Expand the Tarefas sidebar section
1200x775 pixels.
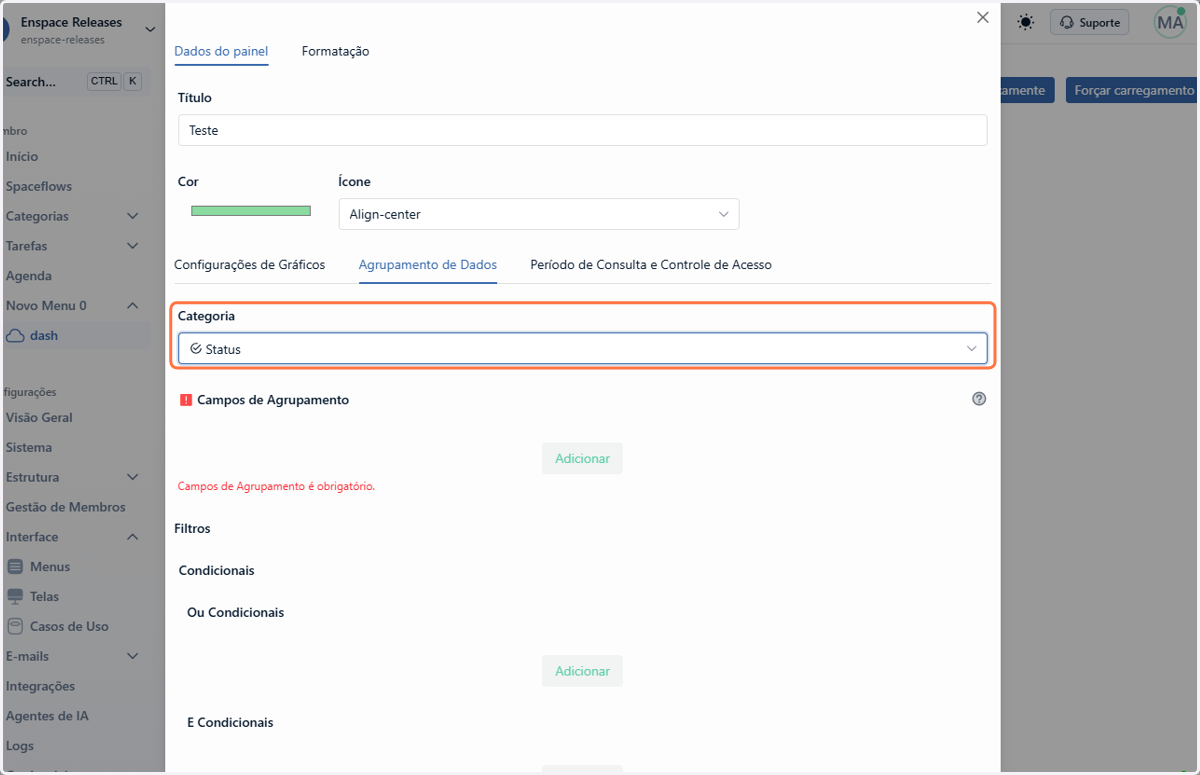(x=132, y=246)
